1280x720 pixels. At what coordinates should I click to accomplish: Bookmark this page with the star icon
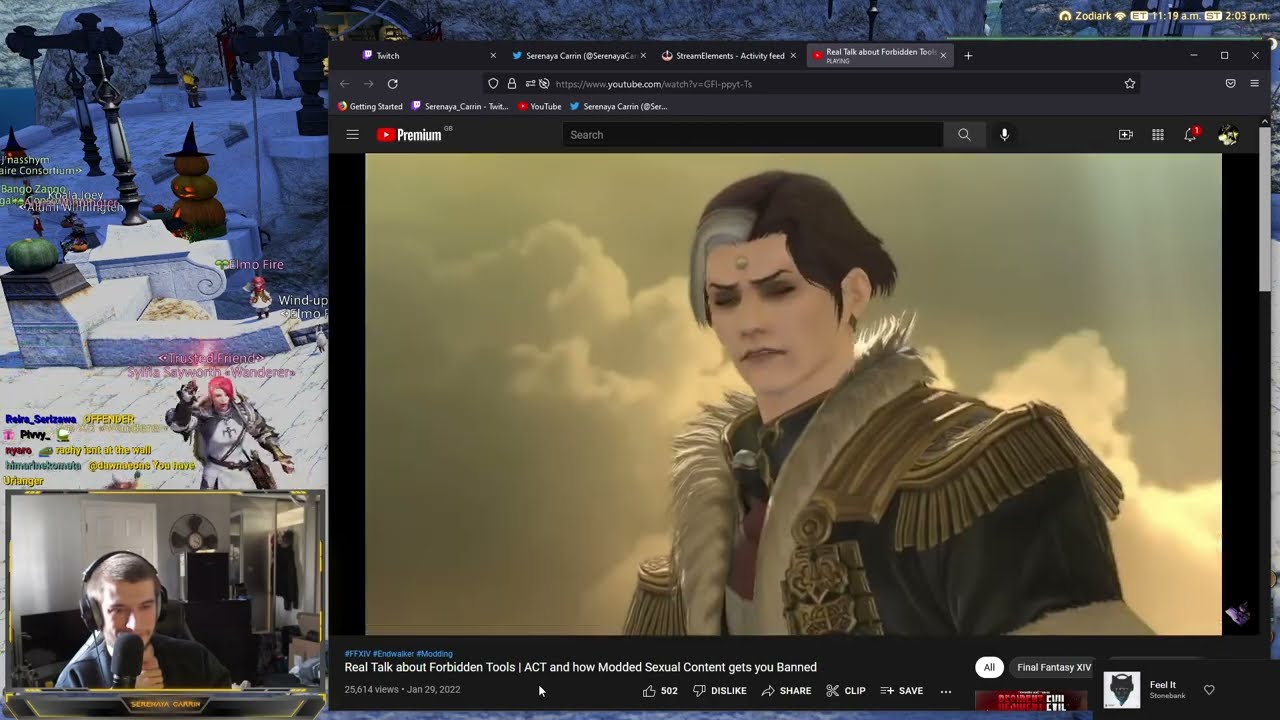[1130, 84]
